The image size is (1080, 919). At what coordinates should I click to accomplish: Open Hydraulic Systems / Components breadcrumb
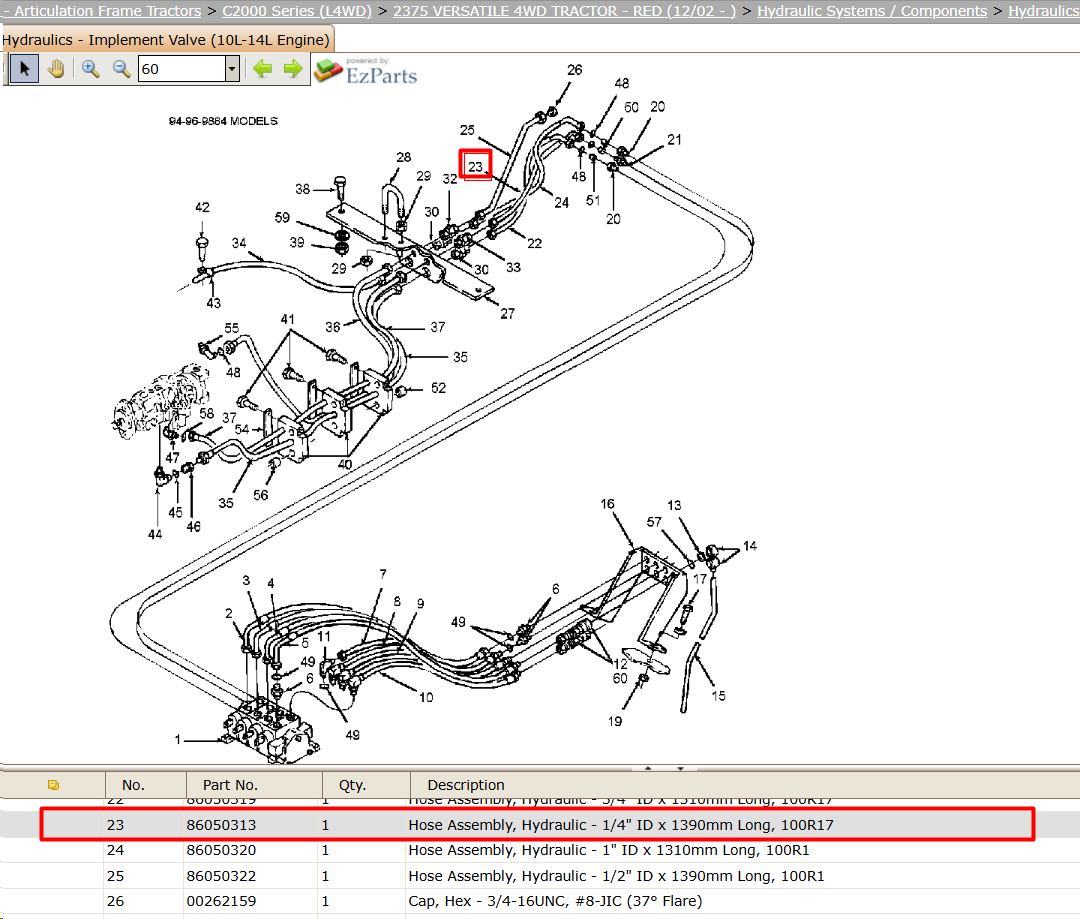tap(872, 11)
